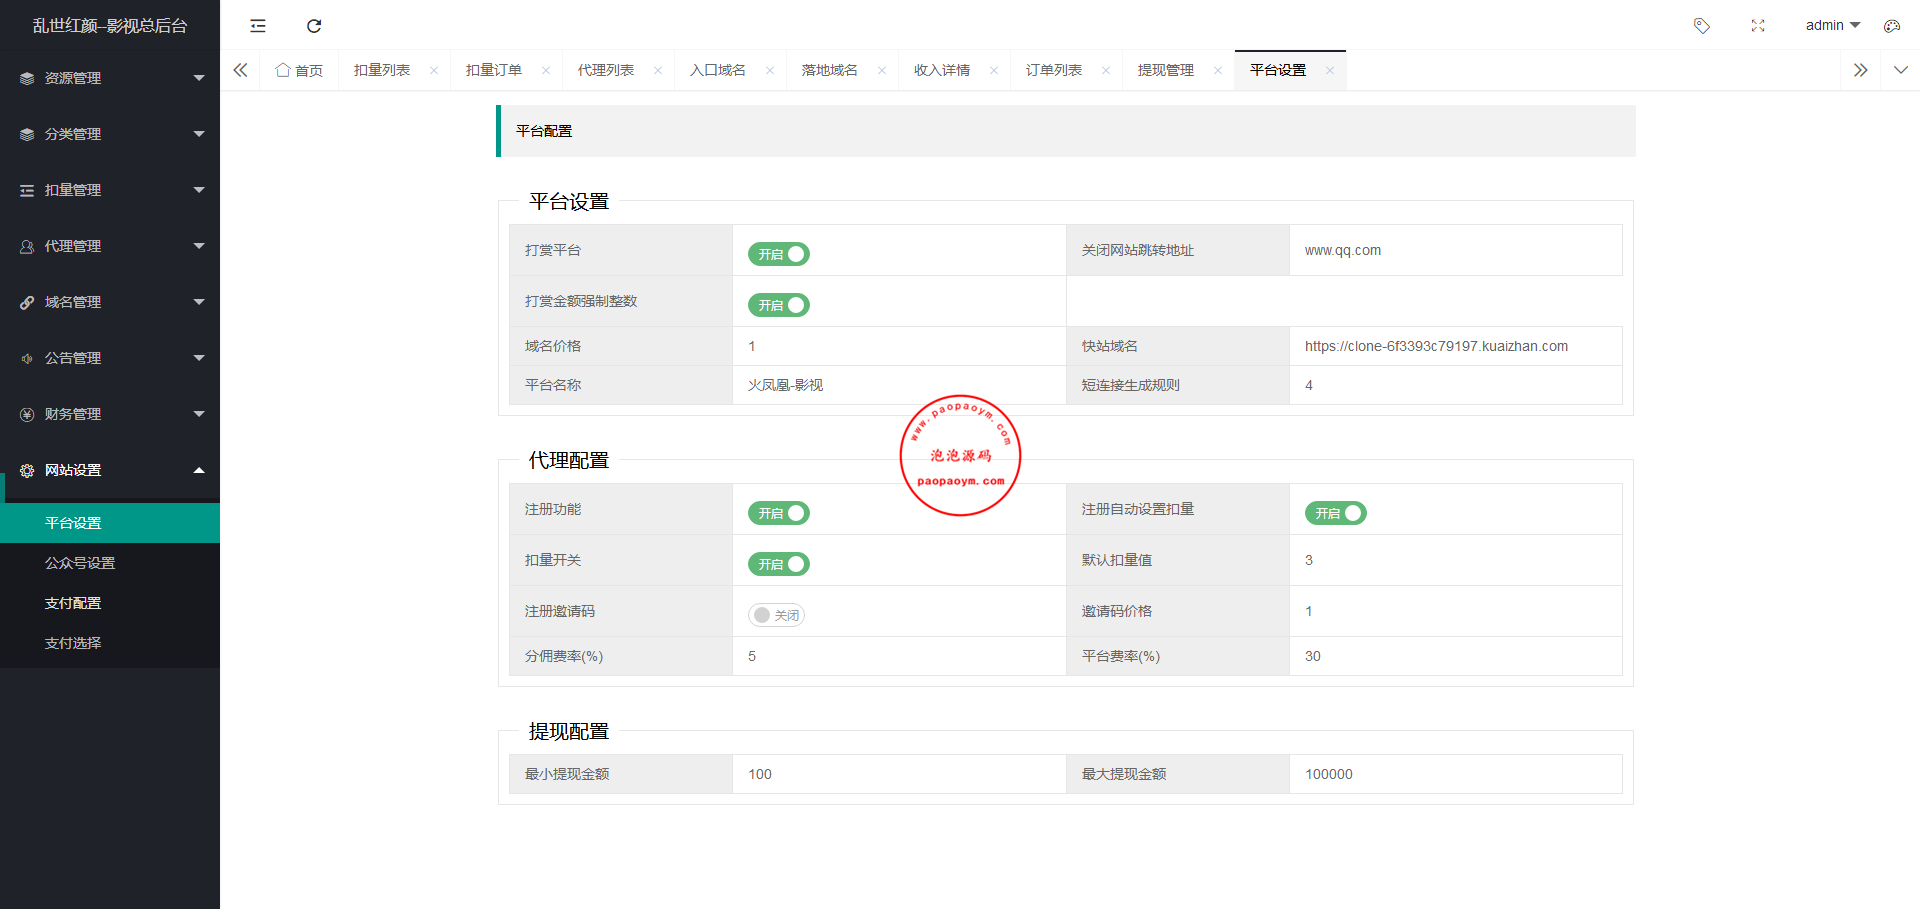Click the tag icon in the top right
This screenshot has height=909, width=1920.
coord(1701,26)
